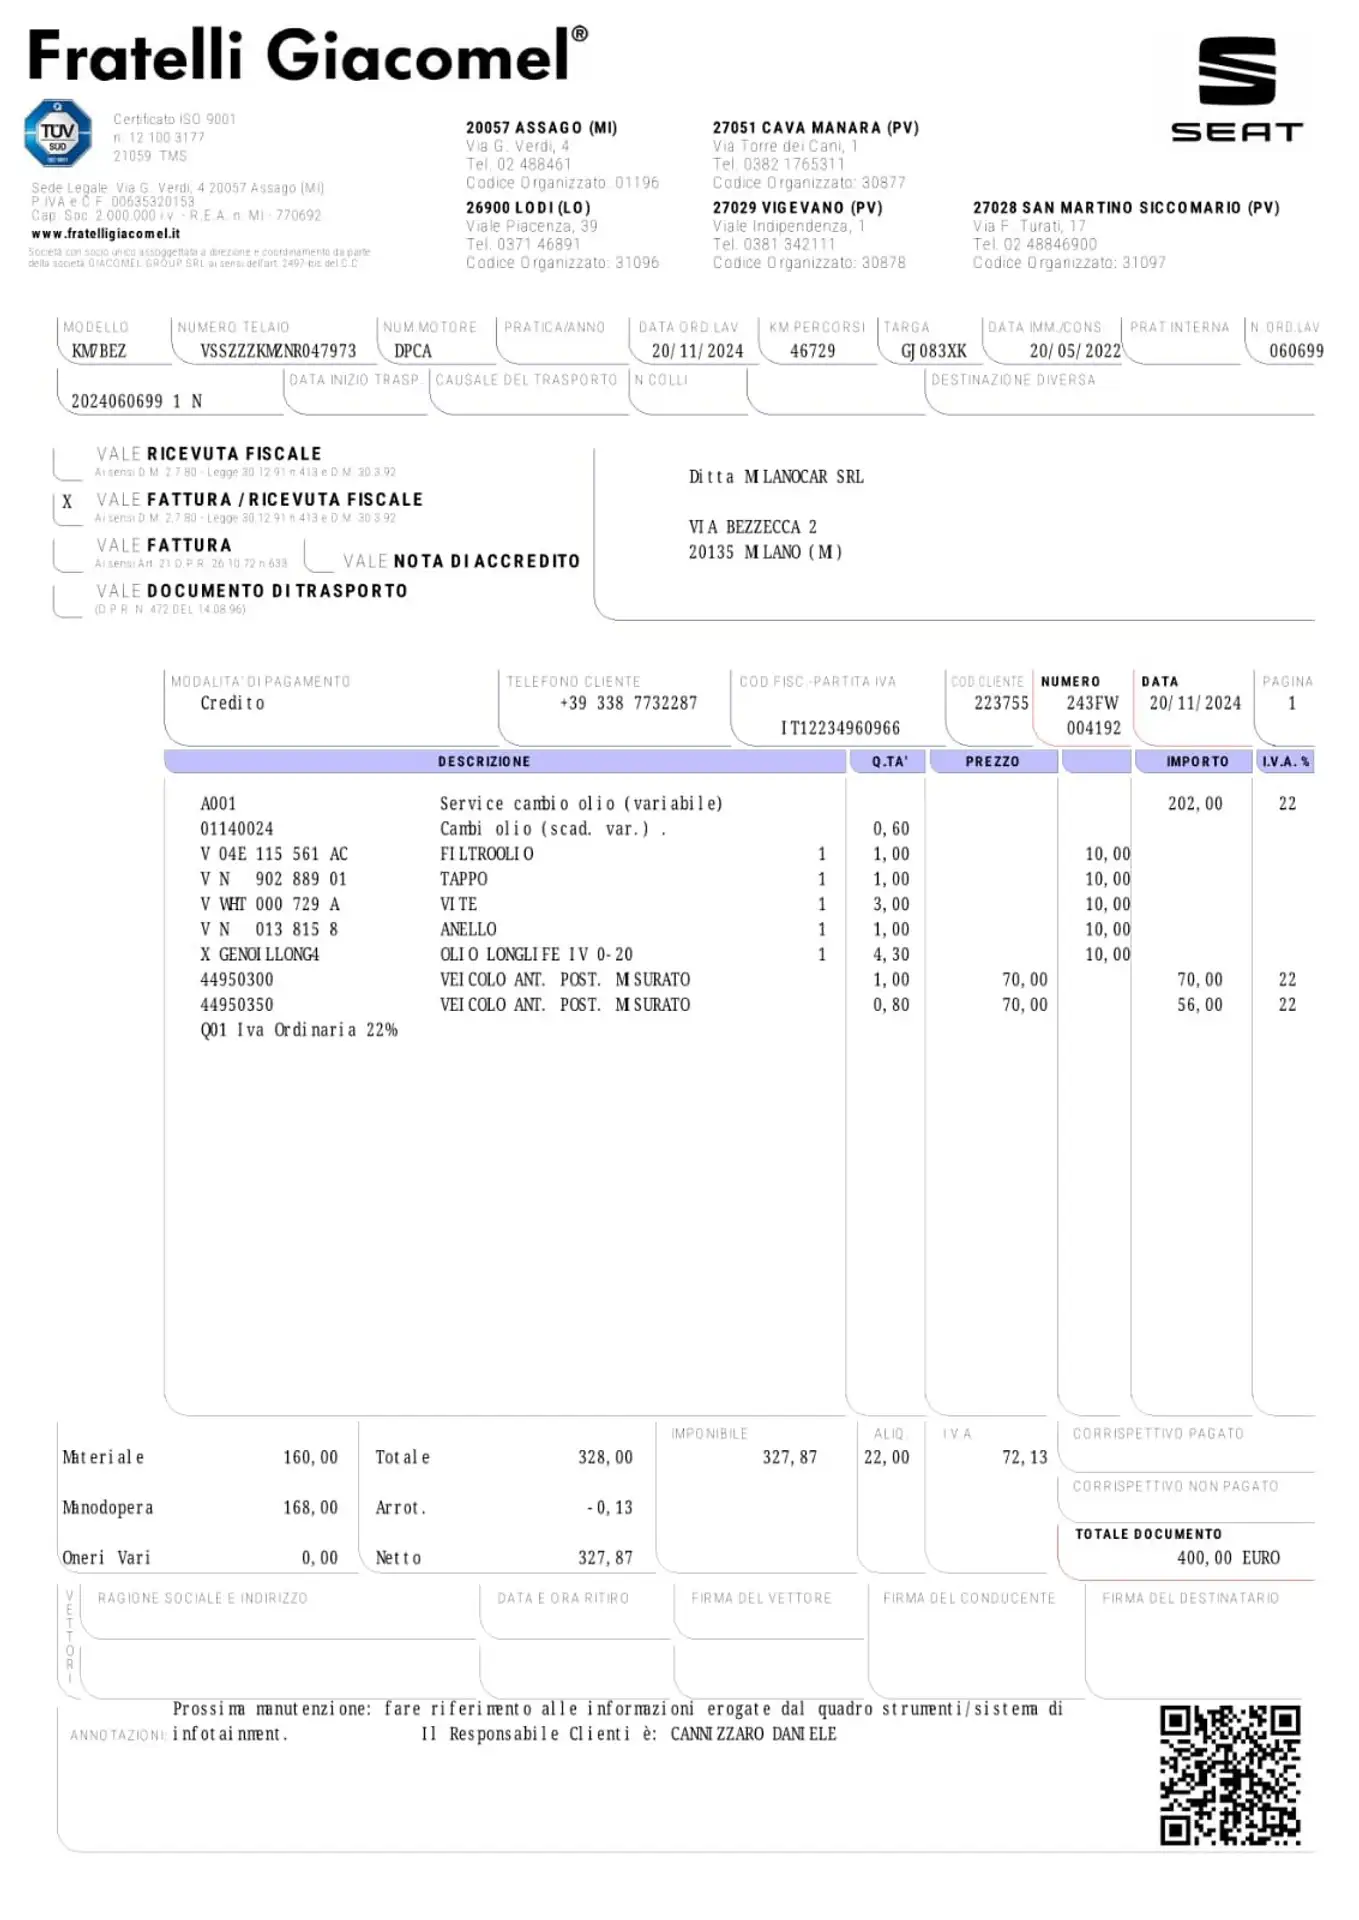Select payment method Credito

(x=232, y=703)
